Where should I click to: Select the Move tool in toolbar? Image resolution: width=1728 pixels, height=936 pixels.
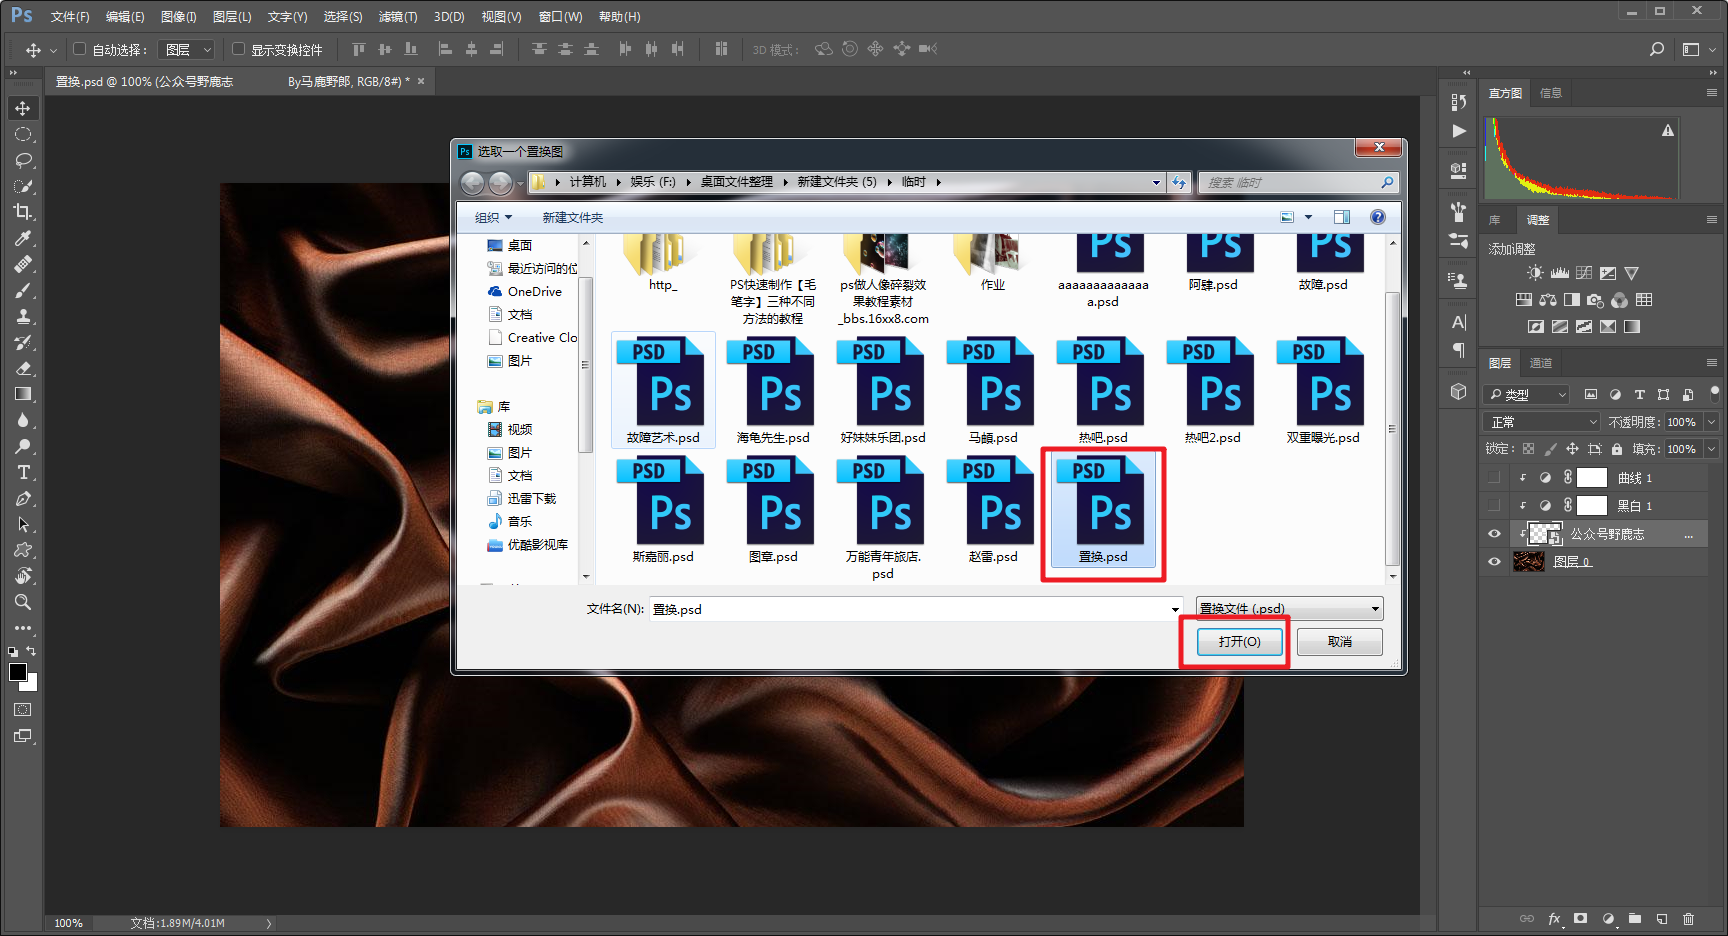click(22, 108)
